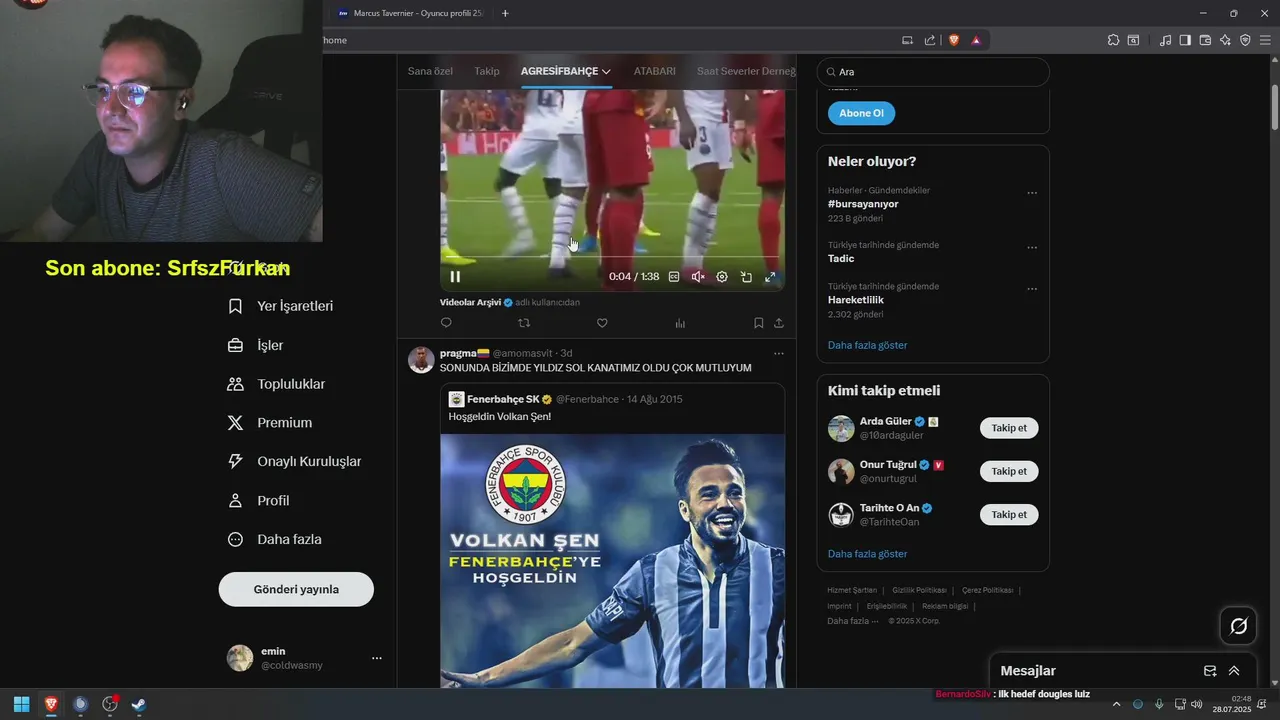Open Hizmet Şartları footer link
Screen dimensions: 1280x720
tap(852, 590)
